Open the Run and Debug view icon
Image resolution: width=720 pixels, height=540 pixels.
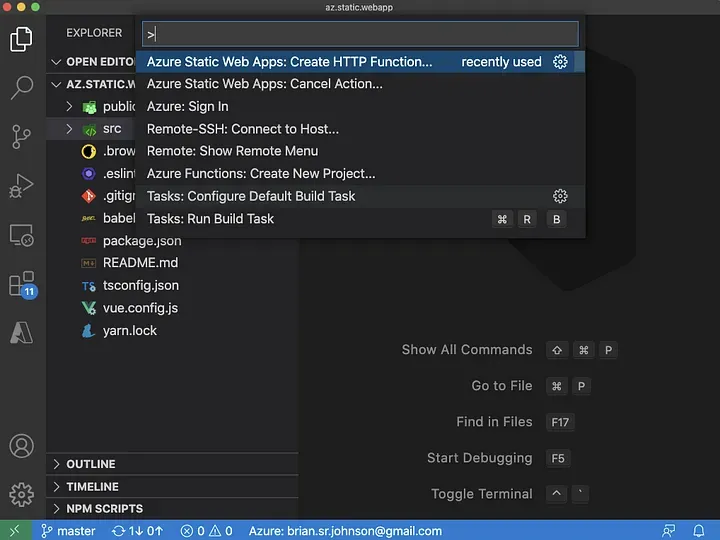(x=21, y=186)
